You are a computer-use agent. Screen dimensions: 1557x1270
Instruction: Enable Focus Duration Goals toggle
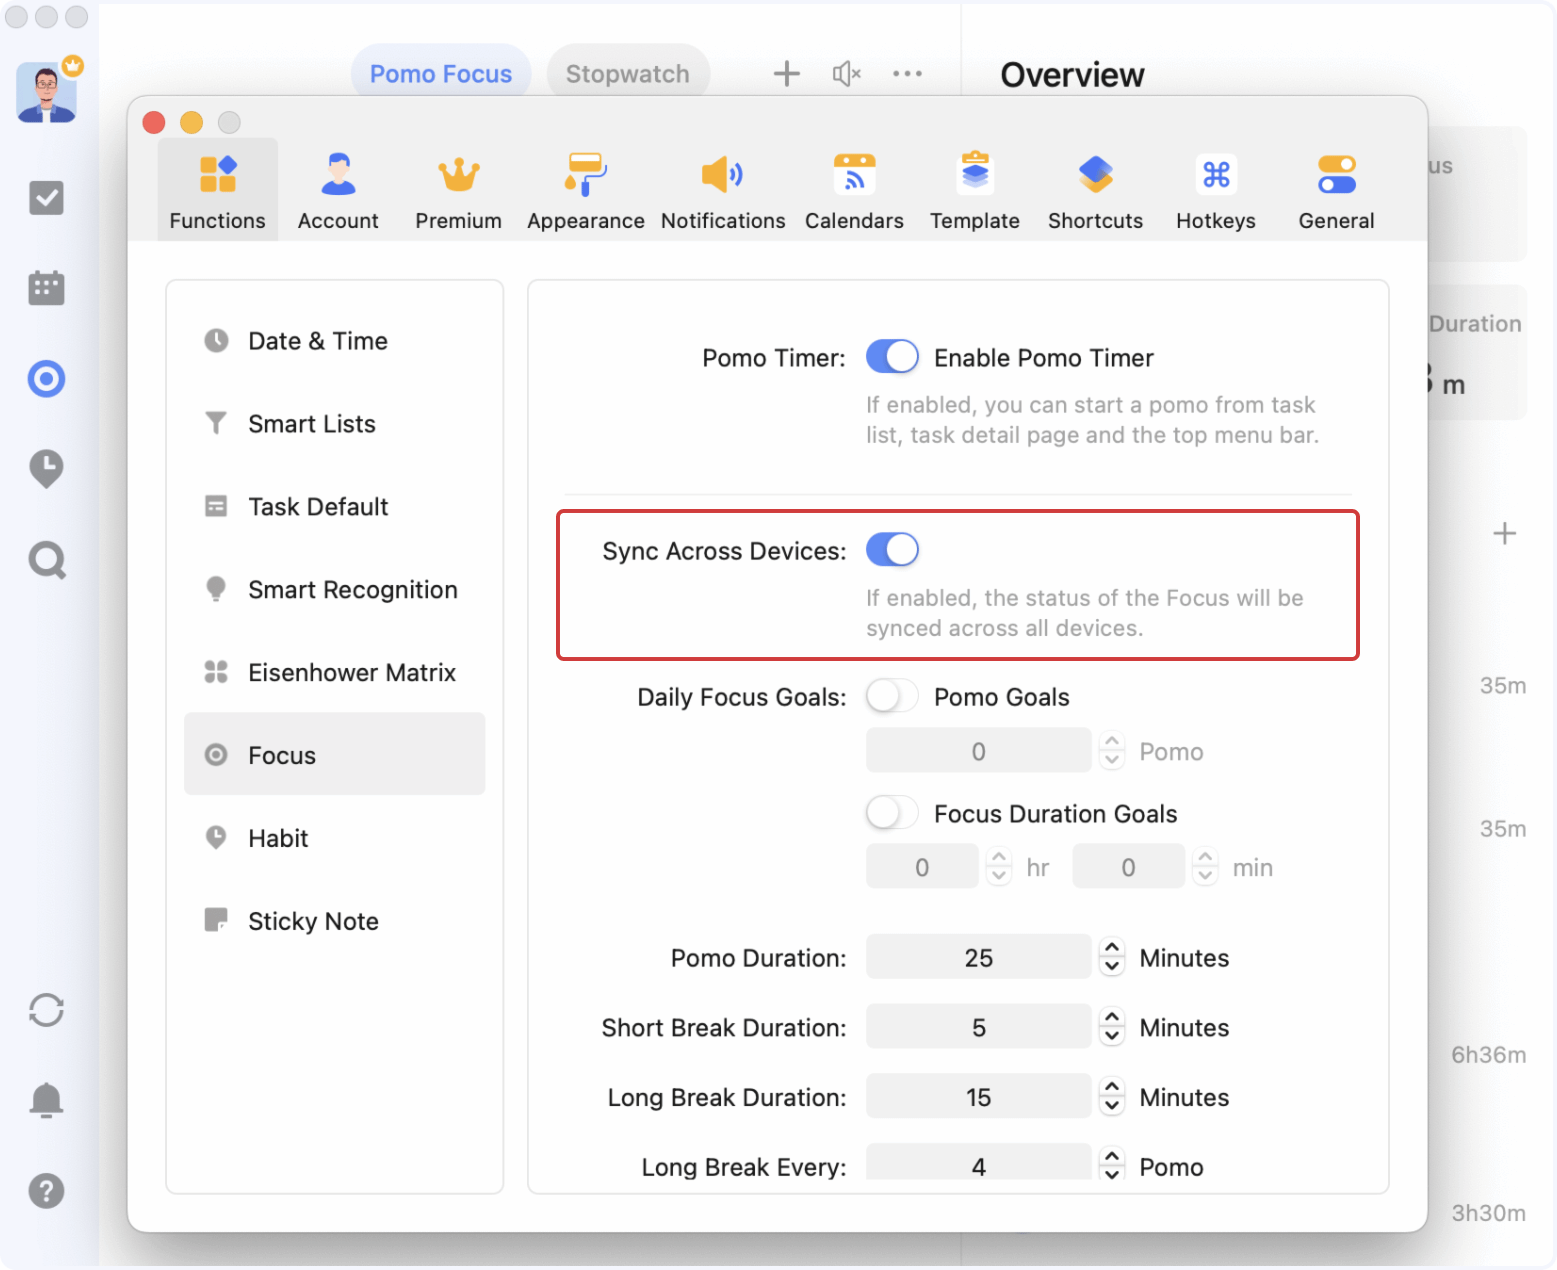pyautogui.click(x=892, y=813)
